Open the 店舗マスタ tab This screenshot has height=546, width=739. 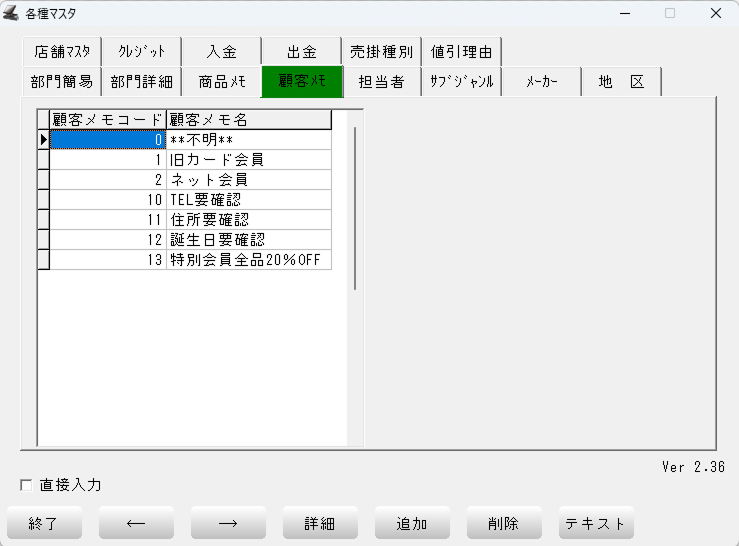61,51
